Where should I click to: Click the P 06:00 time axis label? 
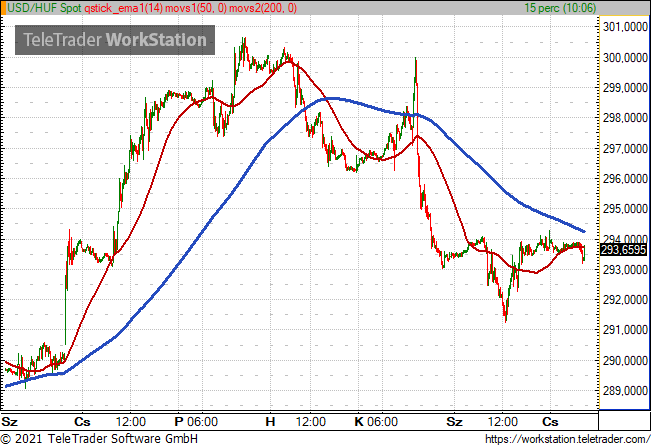(x=196, y=422)
